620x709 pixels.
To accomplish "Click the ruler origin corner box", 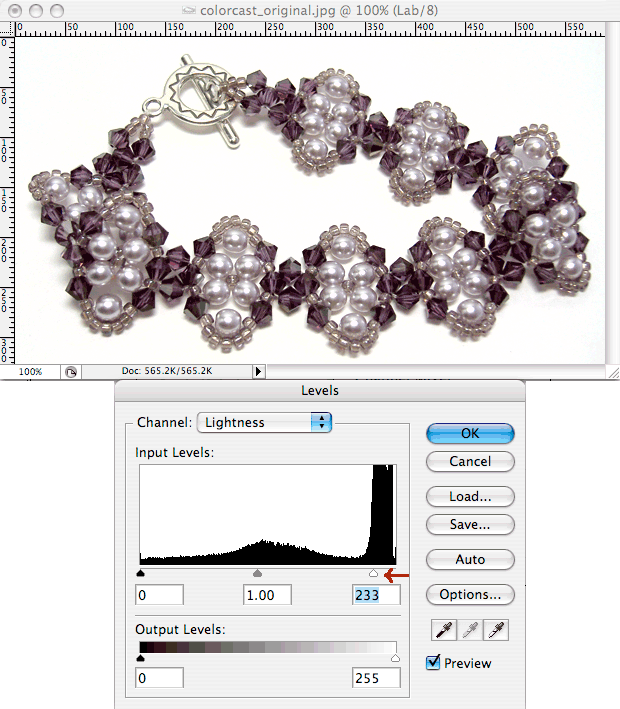I will 7,29.
